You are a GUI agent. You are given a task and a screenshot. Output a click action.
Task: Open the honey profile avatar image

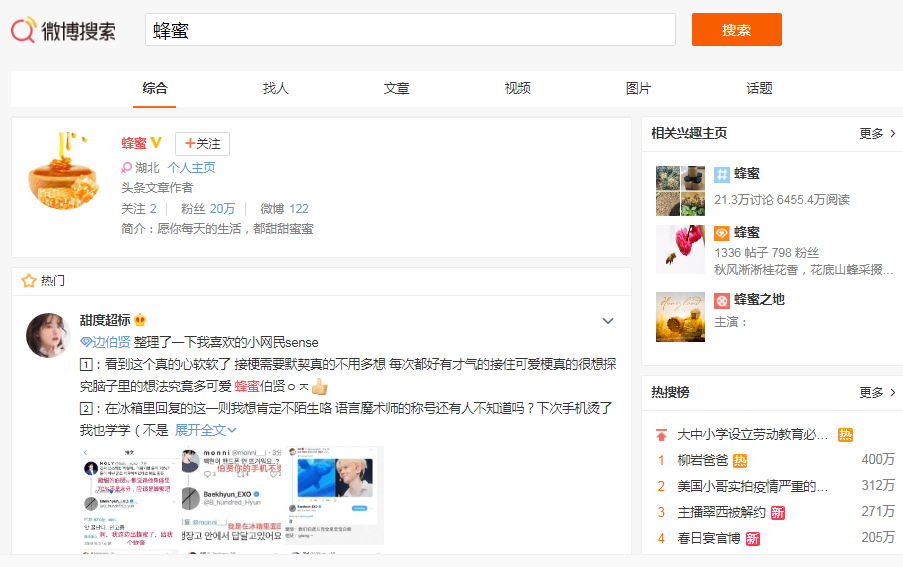pyautogui.click(x=64, y=168)
